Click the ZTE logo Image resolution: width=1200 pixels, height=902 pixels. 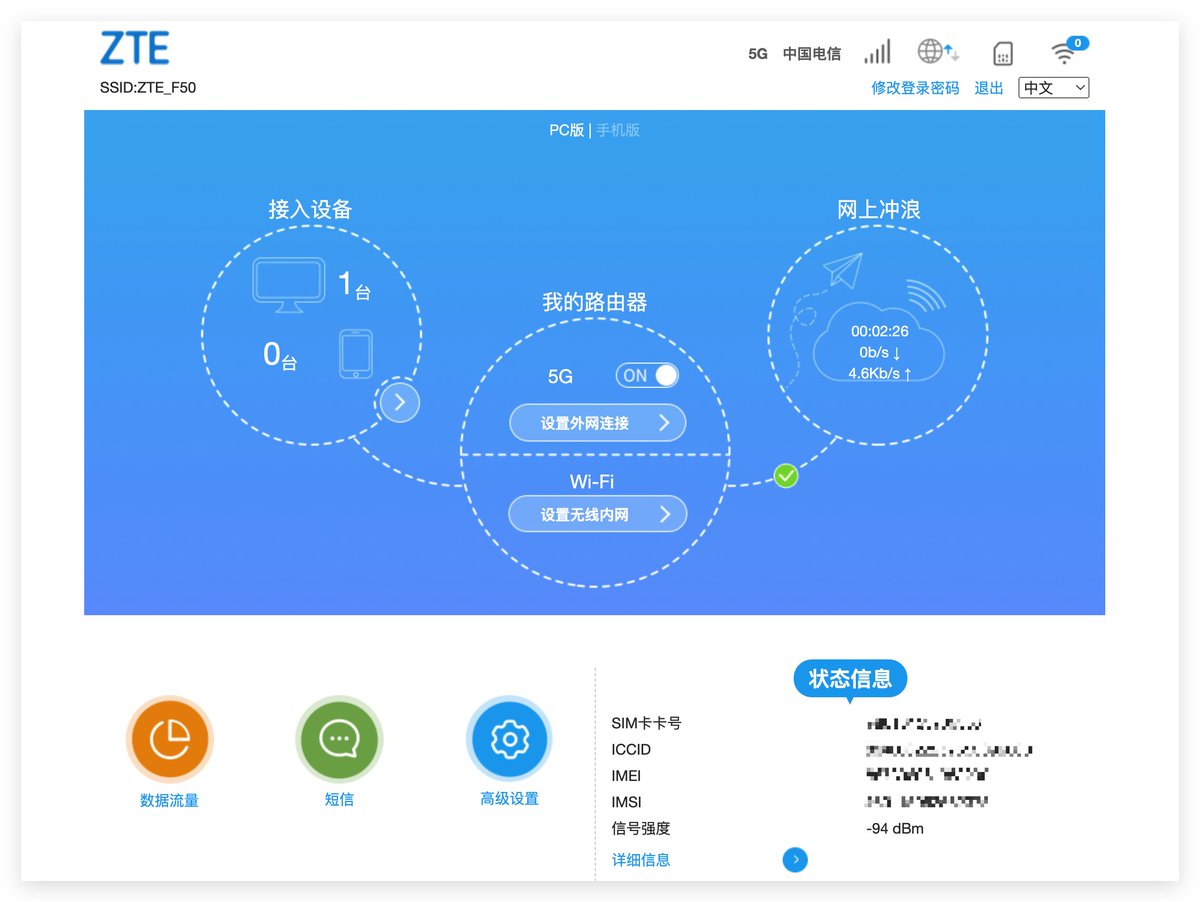click(133, 48)
